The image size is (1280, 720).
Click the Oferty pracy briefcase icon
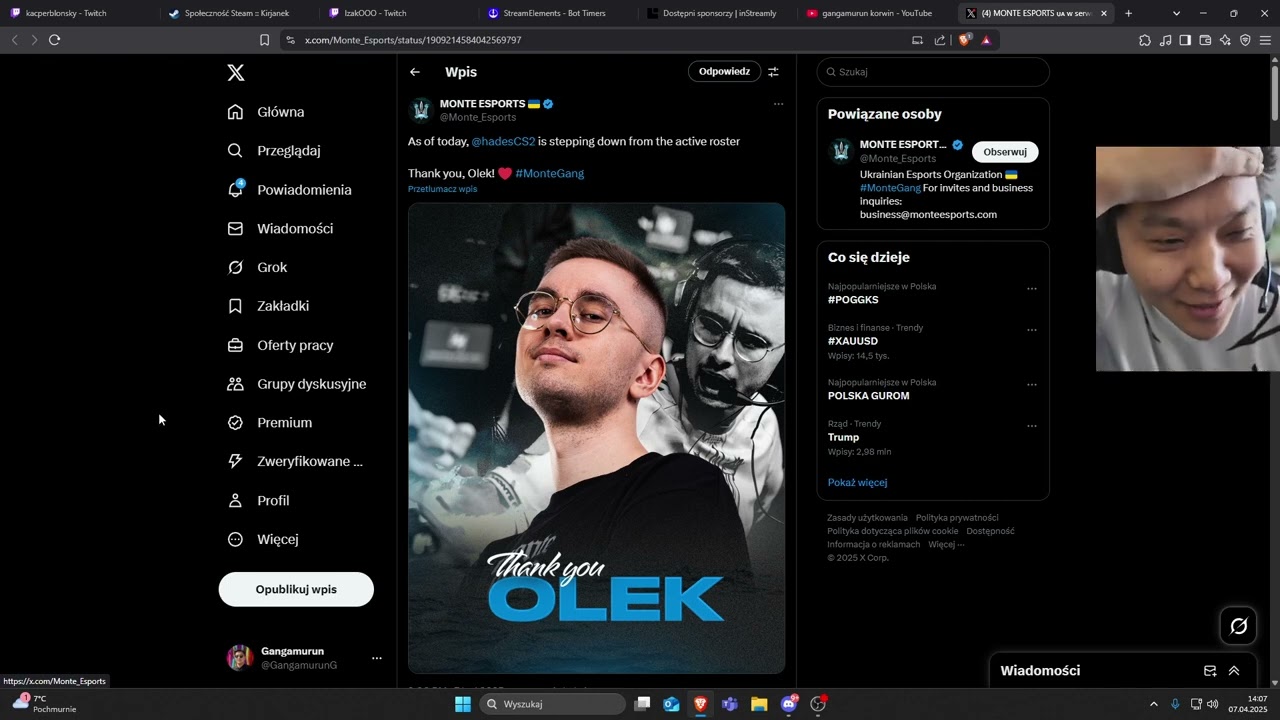click(x=235, y=345)
